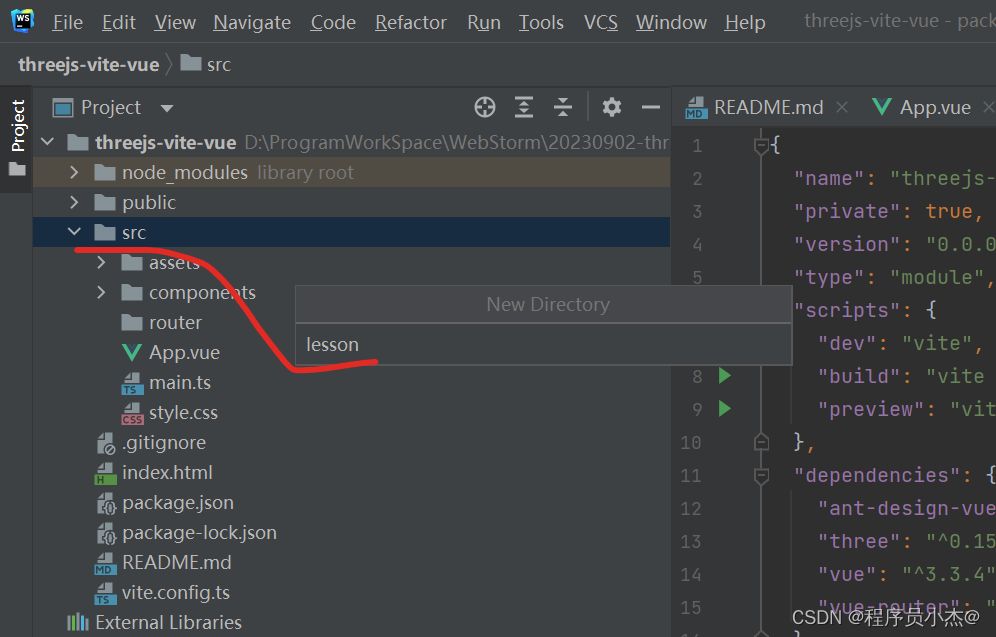This screenshot has height=637, width=996.
Task: Click the HTML icon of index.html
Action: pyautogui.click(x=105, y=473)
